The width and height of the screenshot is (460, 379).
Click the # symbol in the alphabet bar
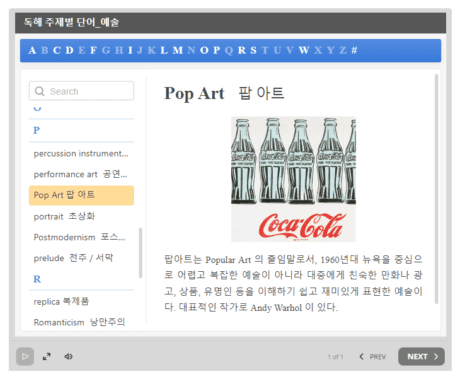pos(354,50)
